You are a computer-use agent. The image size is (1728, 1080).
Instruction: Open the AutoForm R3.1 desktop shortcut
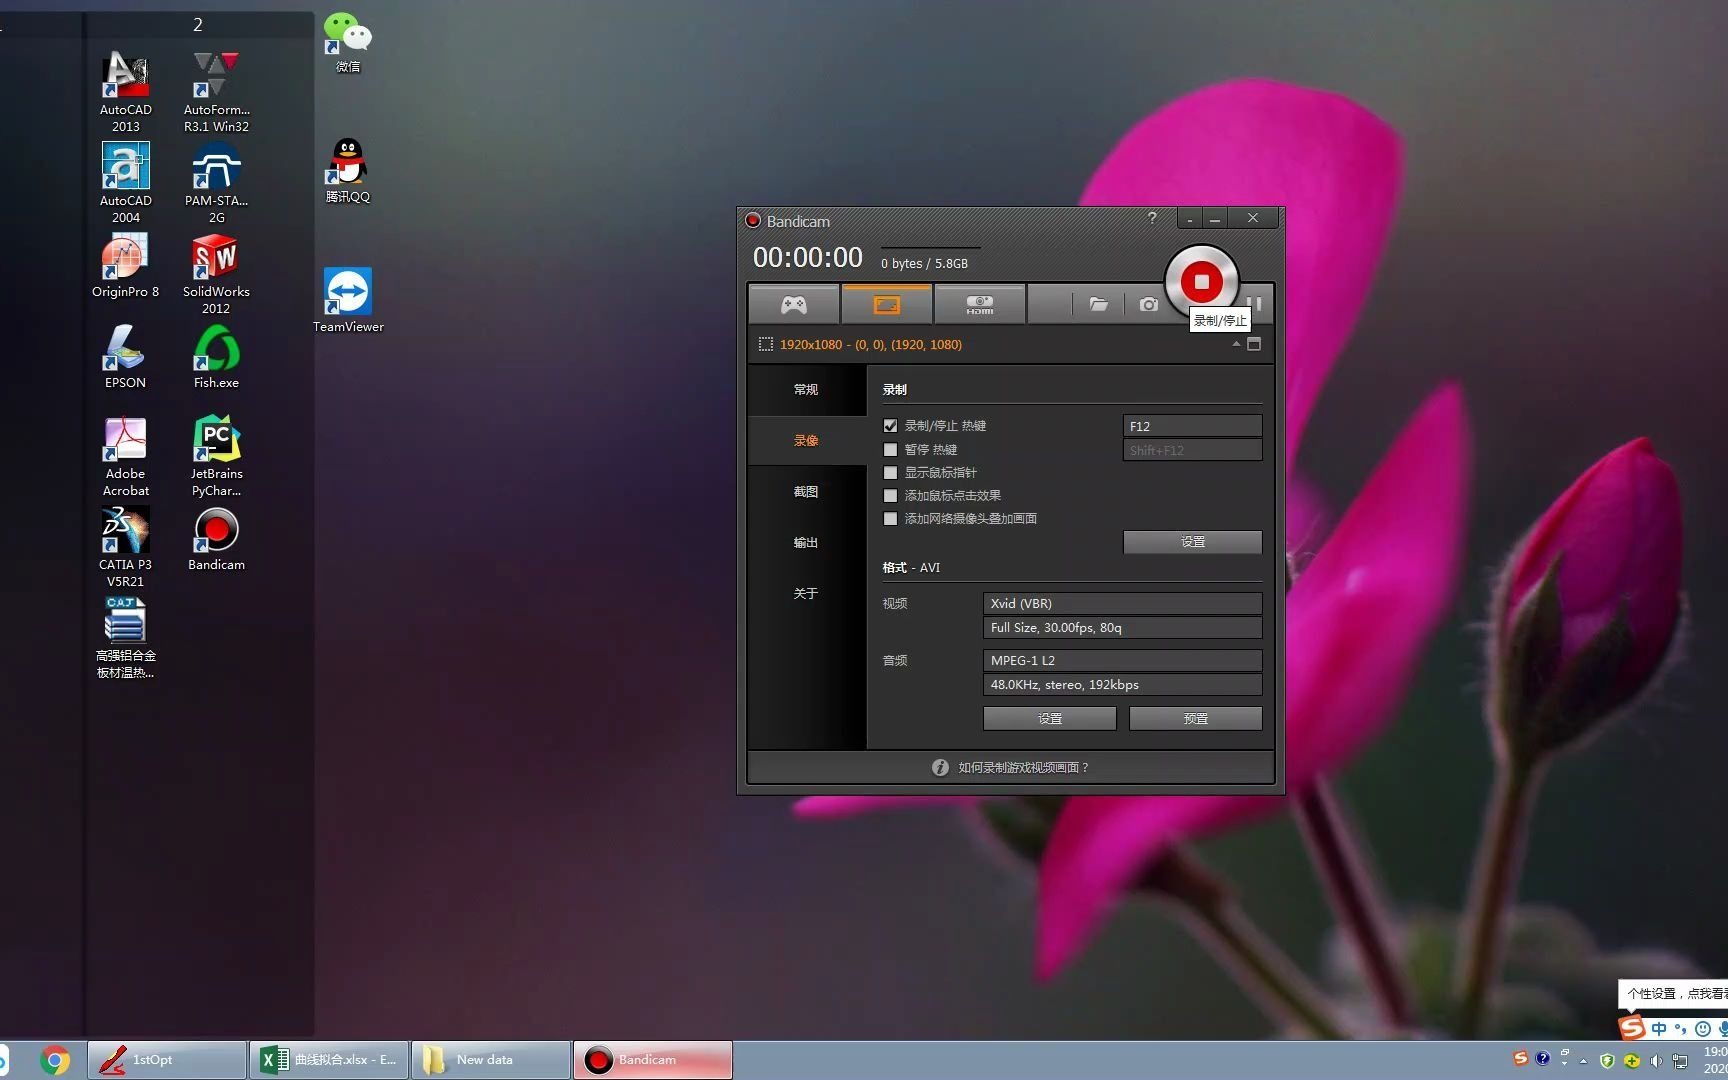(216, 92)
